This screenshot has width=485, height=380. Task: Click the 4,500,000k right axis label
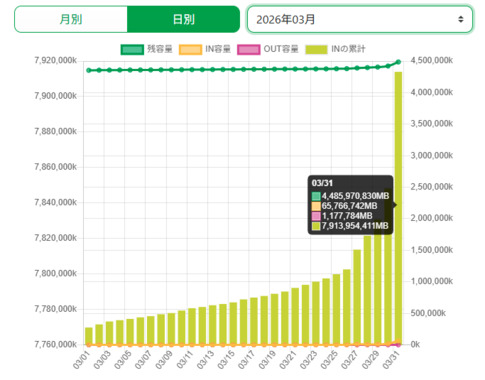point(432,60)
